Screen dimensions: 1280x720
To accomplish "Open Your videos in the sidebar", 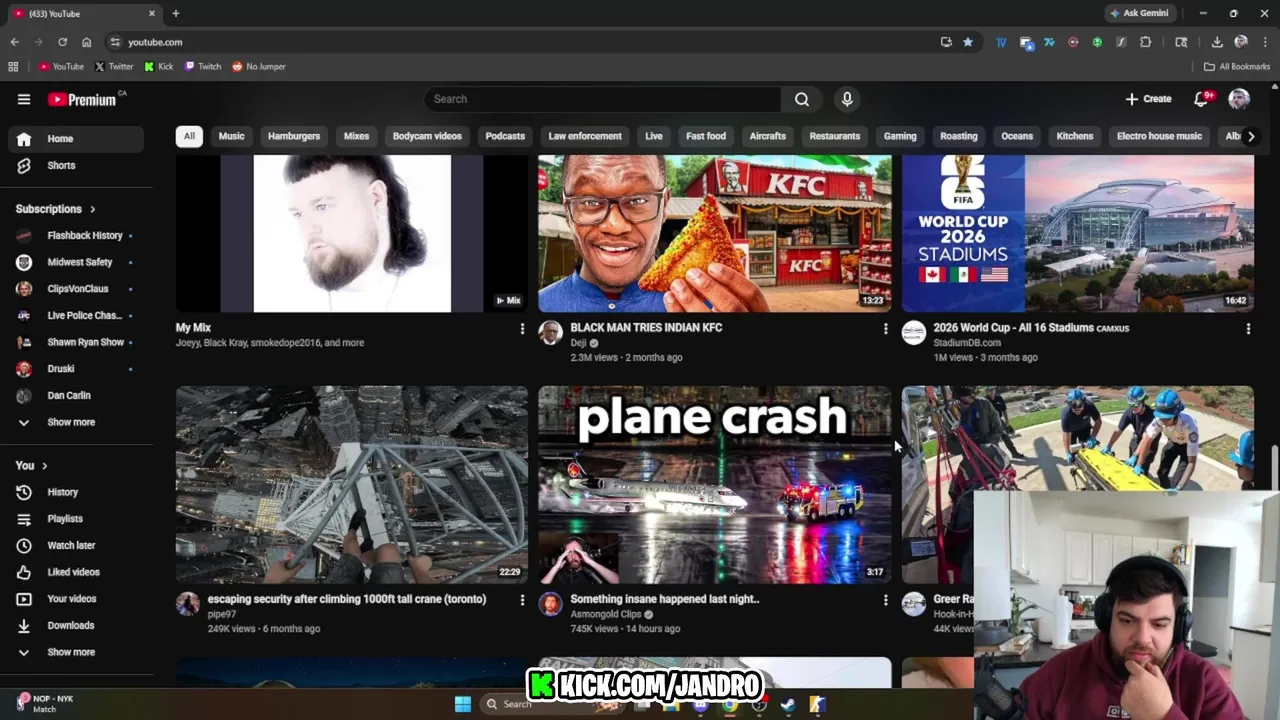I will 76,599.
